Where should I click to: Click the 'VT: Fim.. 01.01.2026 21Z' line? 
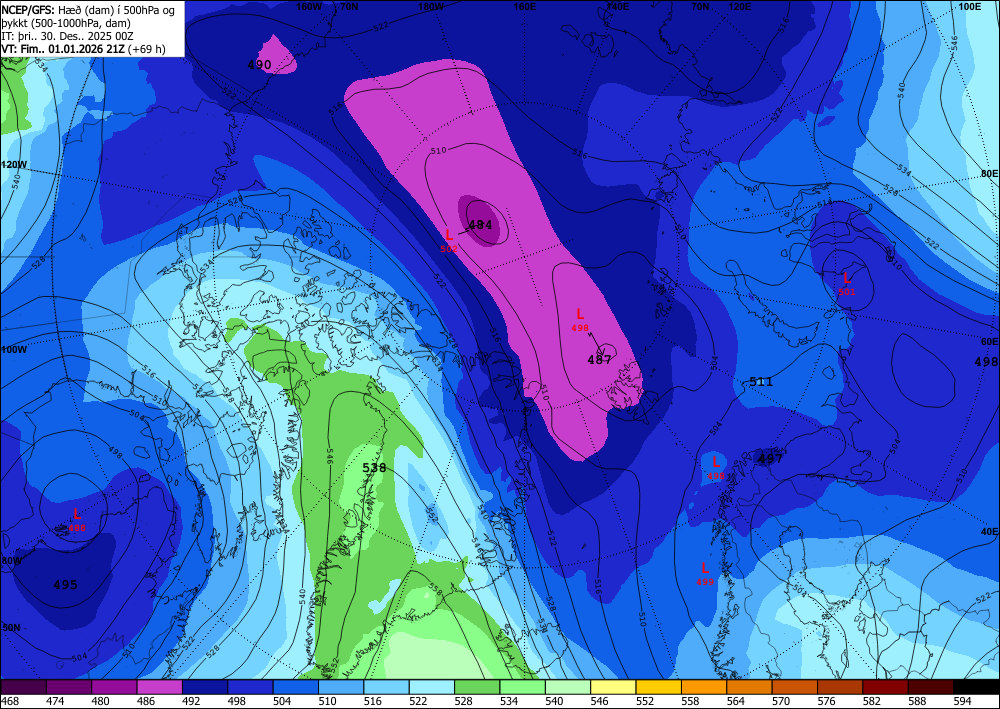pos(64,49)
